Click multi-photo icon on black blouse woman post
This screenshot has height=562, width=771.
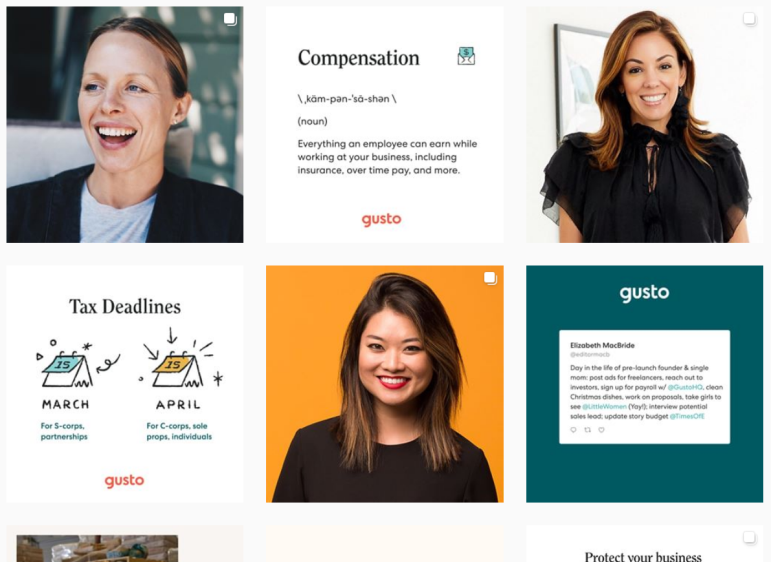(x=749, y=19)
